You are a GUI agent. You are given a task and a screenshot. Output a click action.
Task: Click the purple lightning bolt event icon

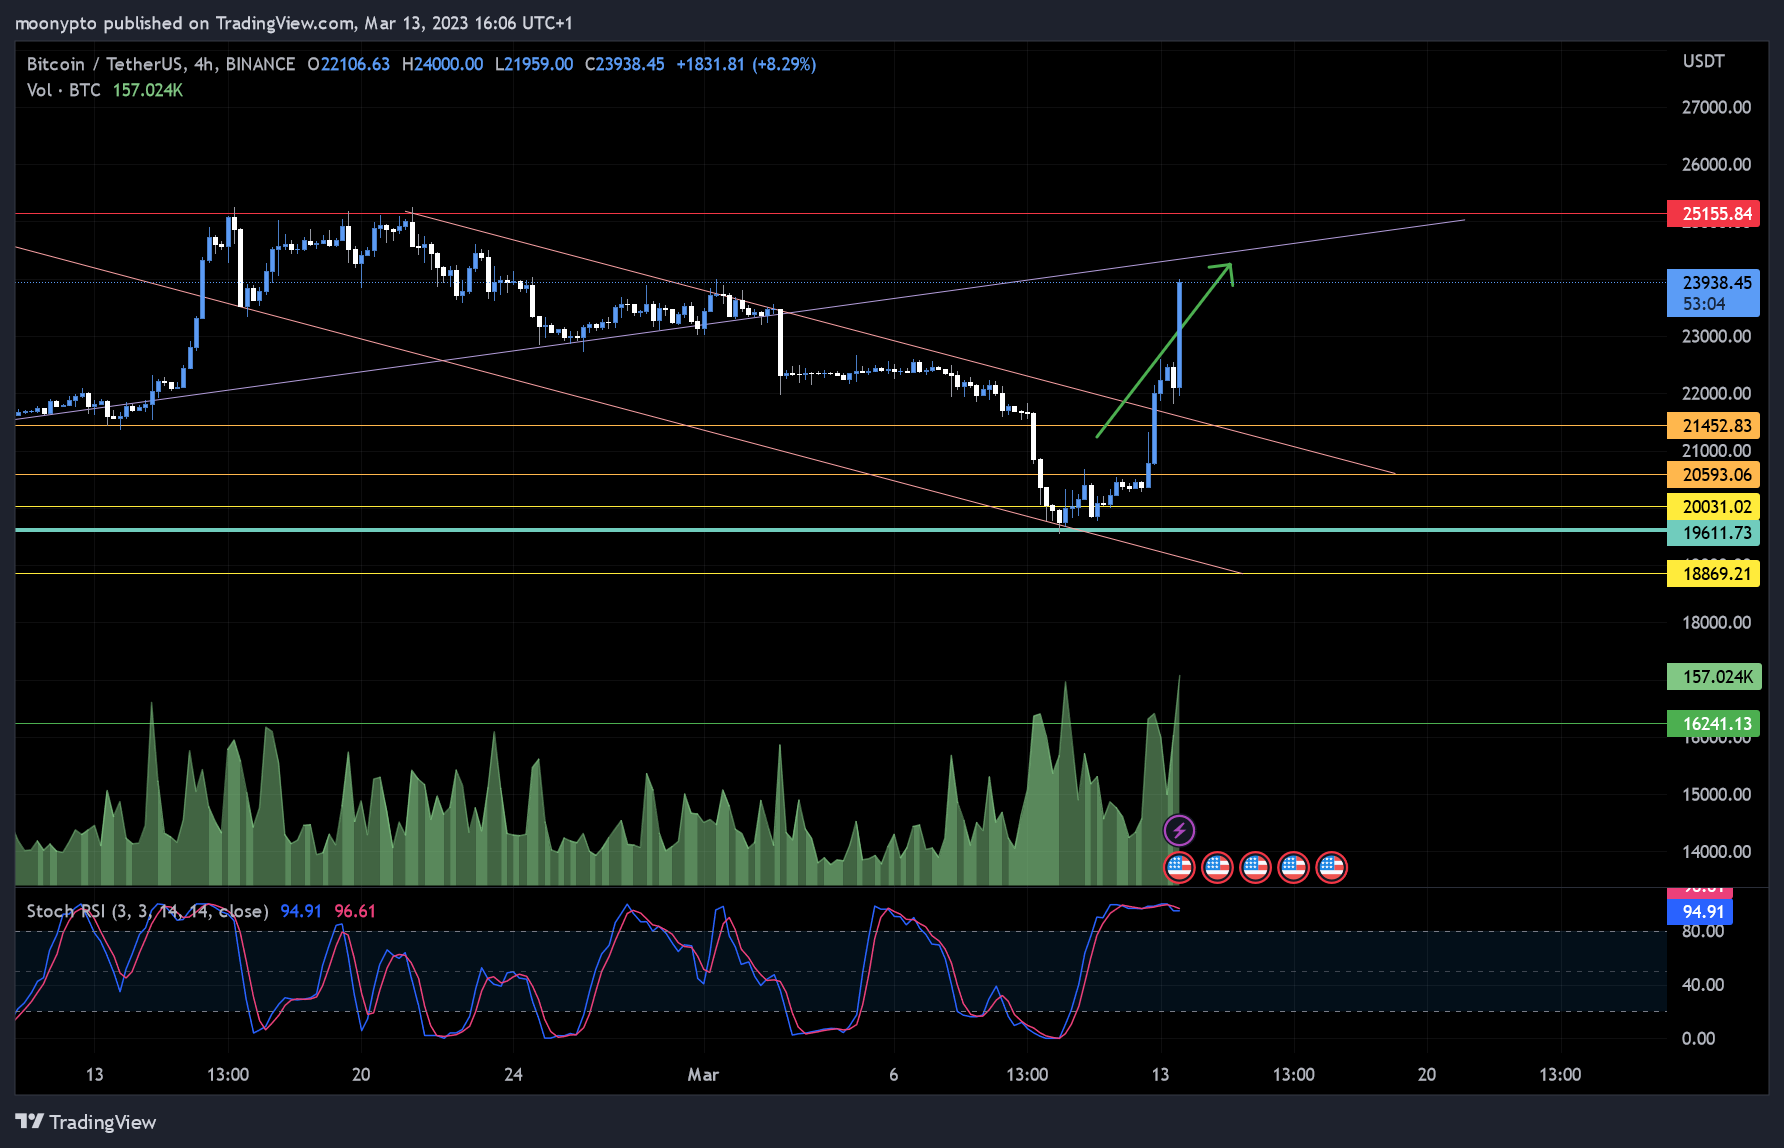1179,830
